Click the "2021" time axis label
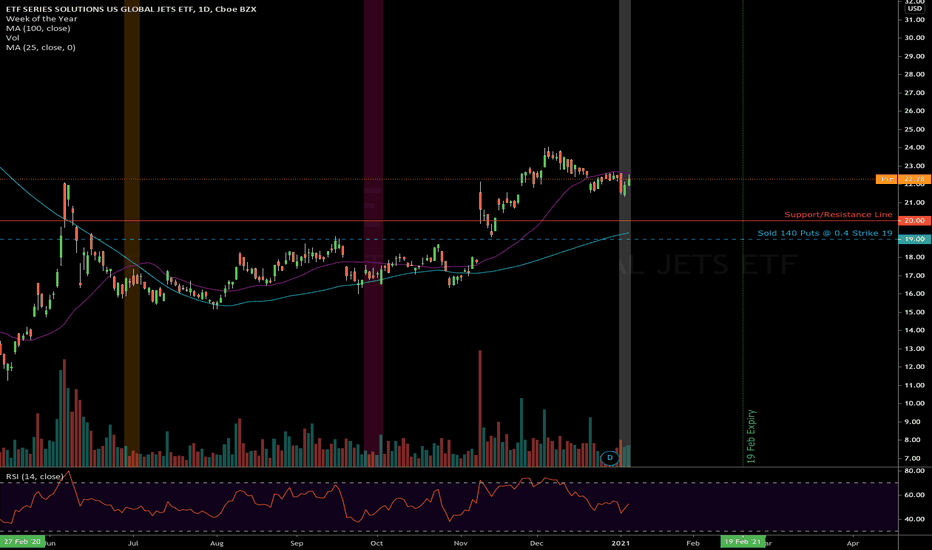Viewport: 932px width, 550px height. pos(620,543)
